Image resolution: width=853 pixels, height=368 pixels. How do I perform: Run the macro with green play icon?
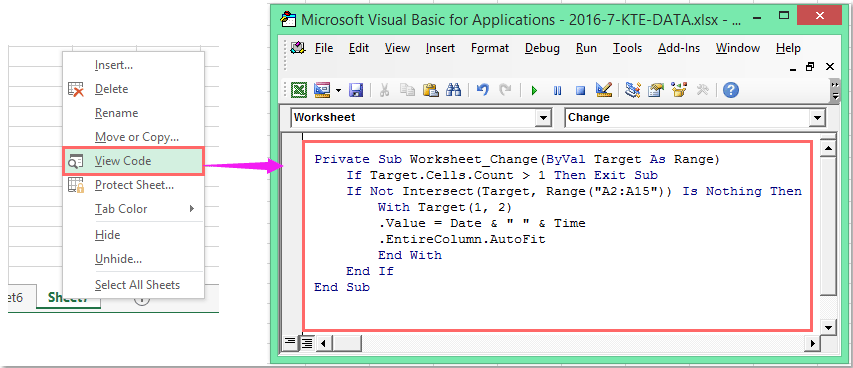tap(534, 90)
